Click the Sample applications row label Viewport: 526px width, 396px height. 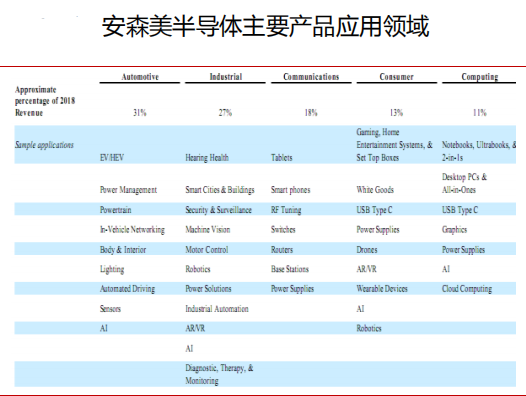(x=44, y=145)
